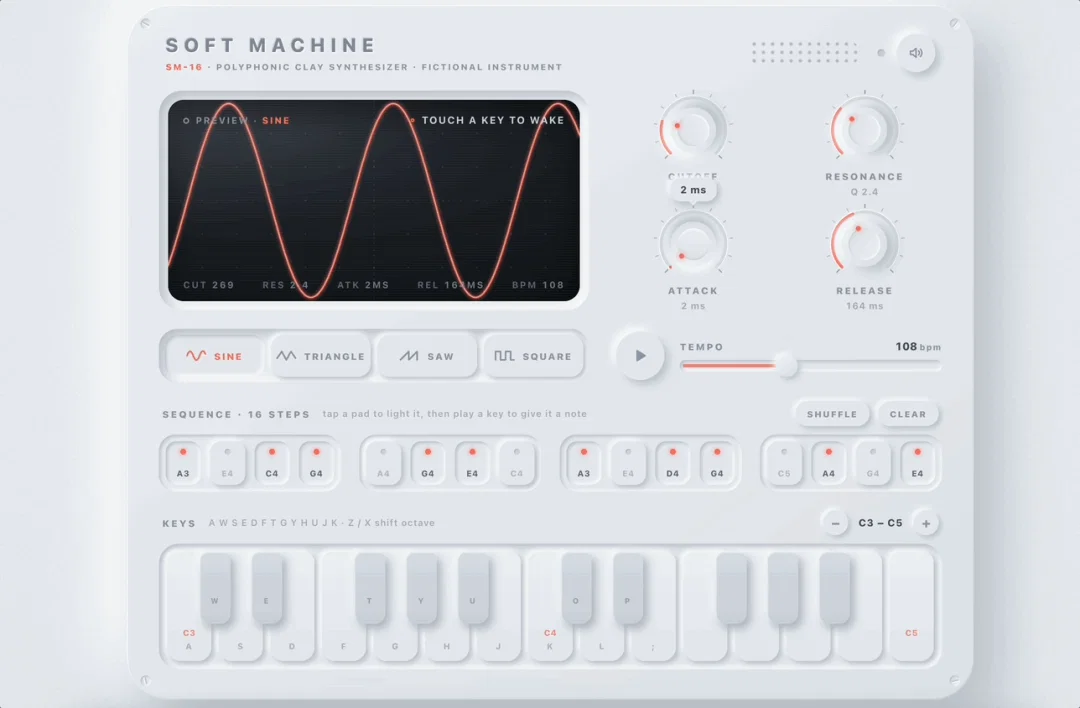Shift octave down with the minus button
The image size is (1080, 708).
(835, 523)
